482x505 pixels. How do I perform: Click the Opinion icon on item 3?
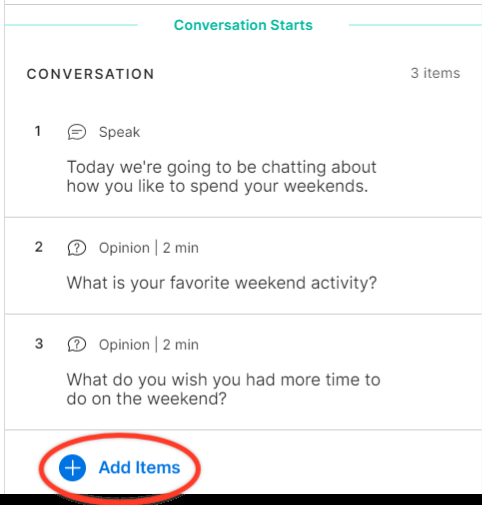(77, 345)
